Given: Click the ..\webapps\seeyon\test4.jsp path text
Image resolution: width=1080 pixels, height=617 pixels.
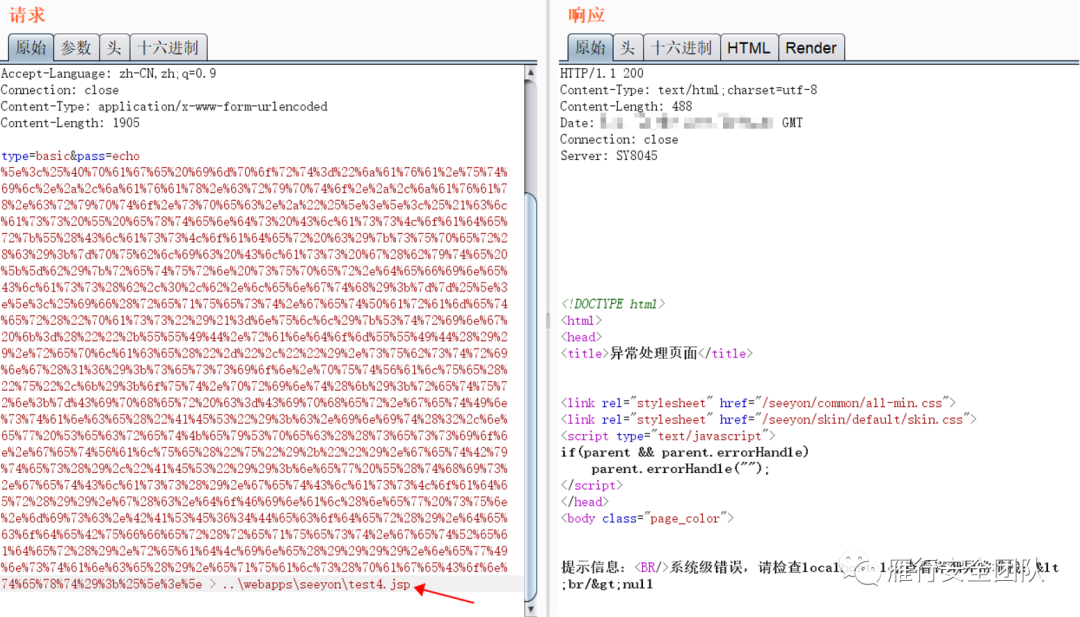Looking at the screenshot, I should [317, 585].
